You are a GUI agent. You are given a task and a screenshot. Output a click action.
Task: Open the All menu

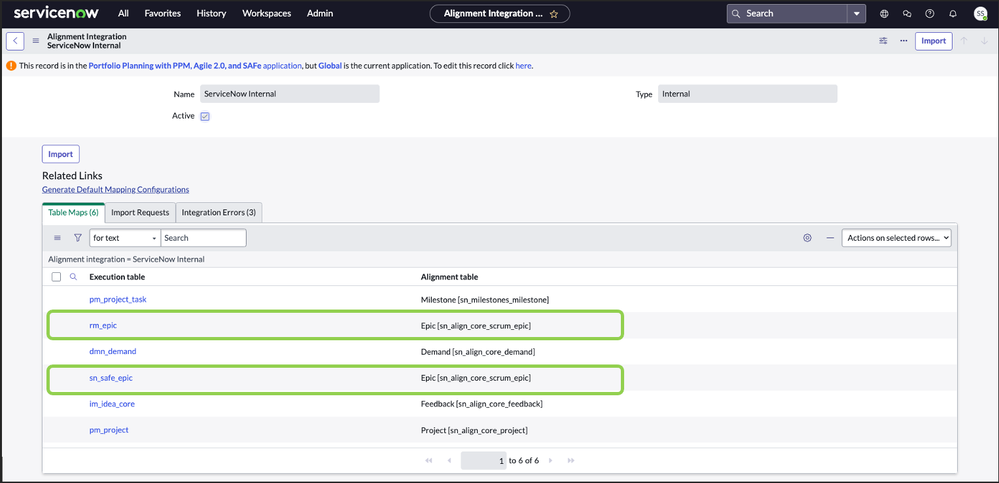[124, 13]
